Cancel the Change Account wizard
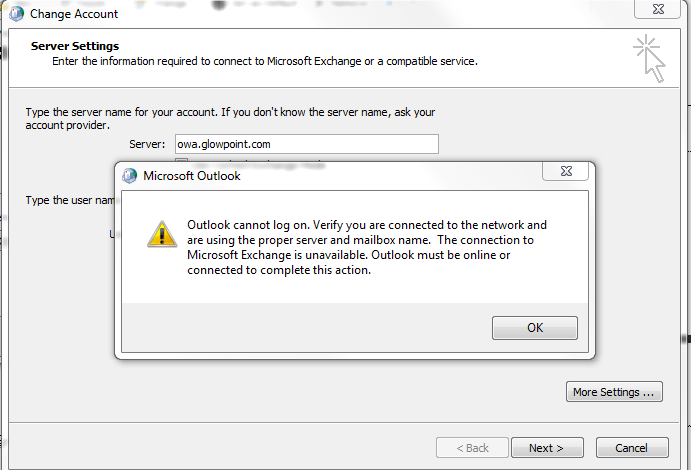This screenshot has height=470, width=691. [x=631, y=448]
